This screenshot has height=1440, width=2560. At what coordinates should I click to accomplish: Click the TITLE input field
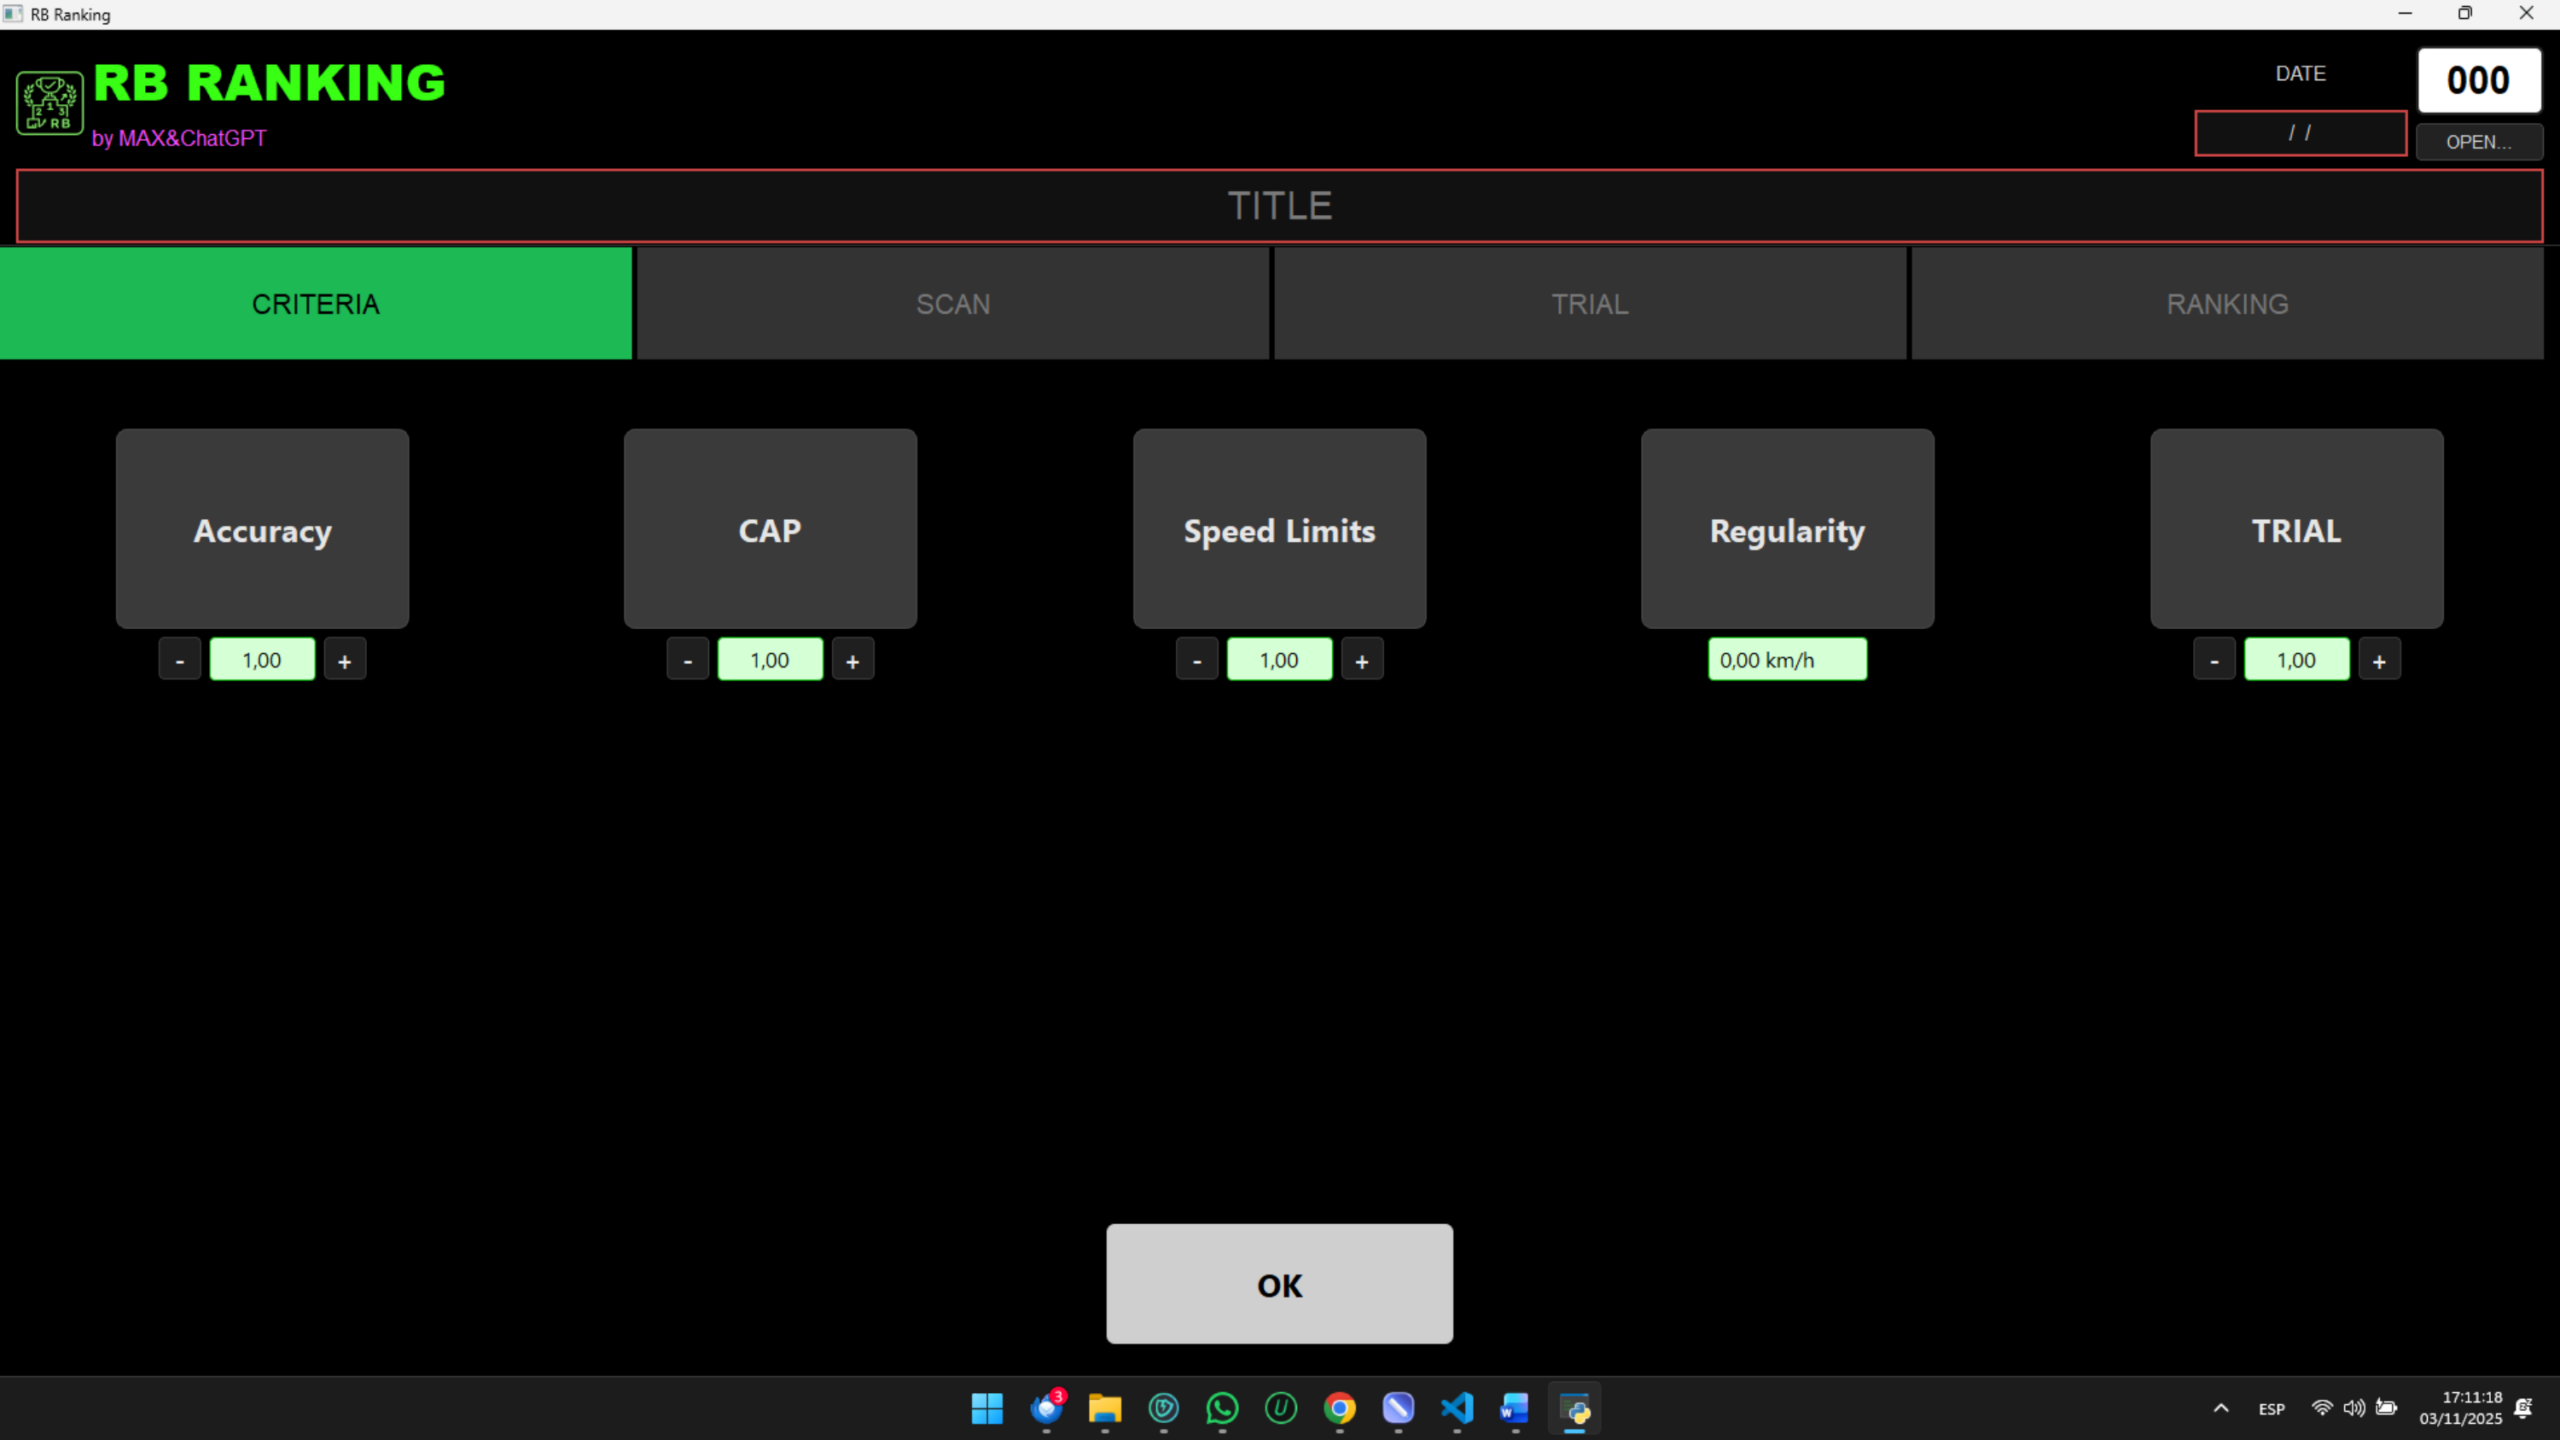click(1279, 206)
